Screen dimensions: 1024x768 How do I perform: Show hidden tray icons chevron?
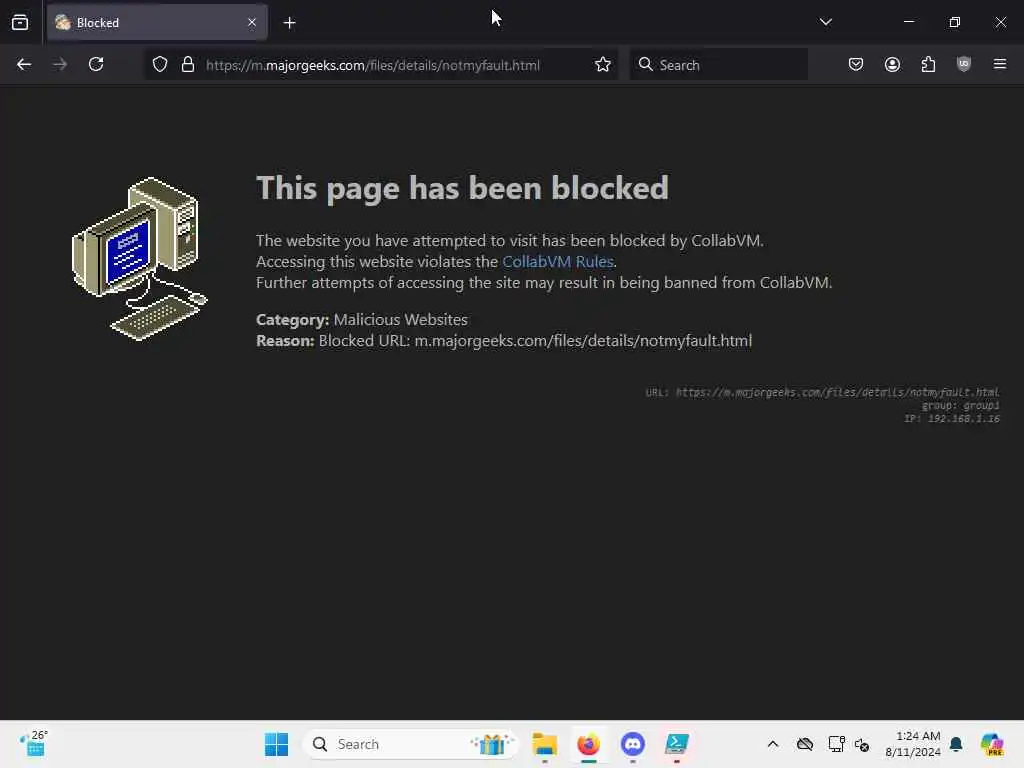773,744
